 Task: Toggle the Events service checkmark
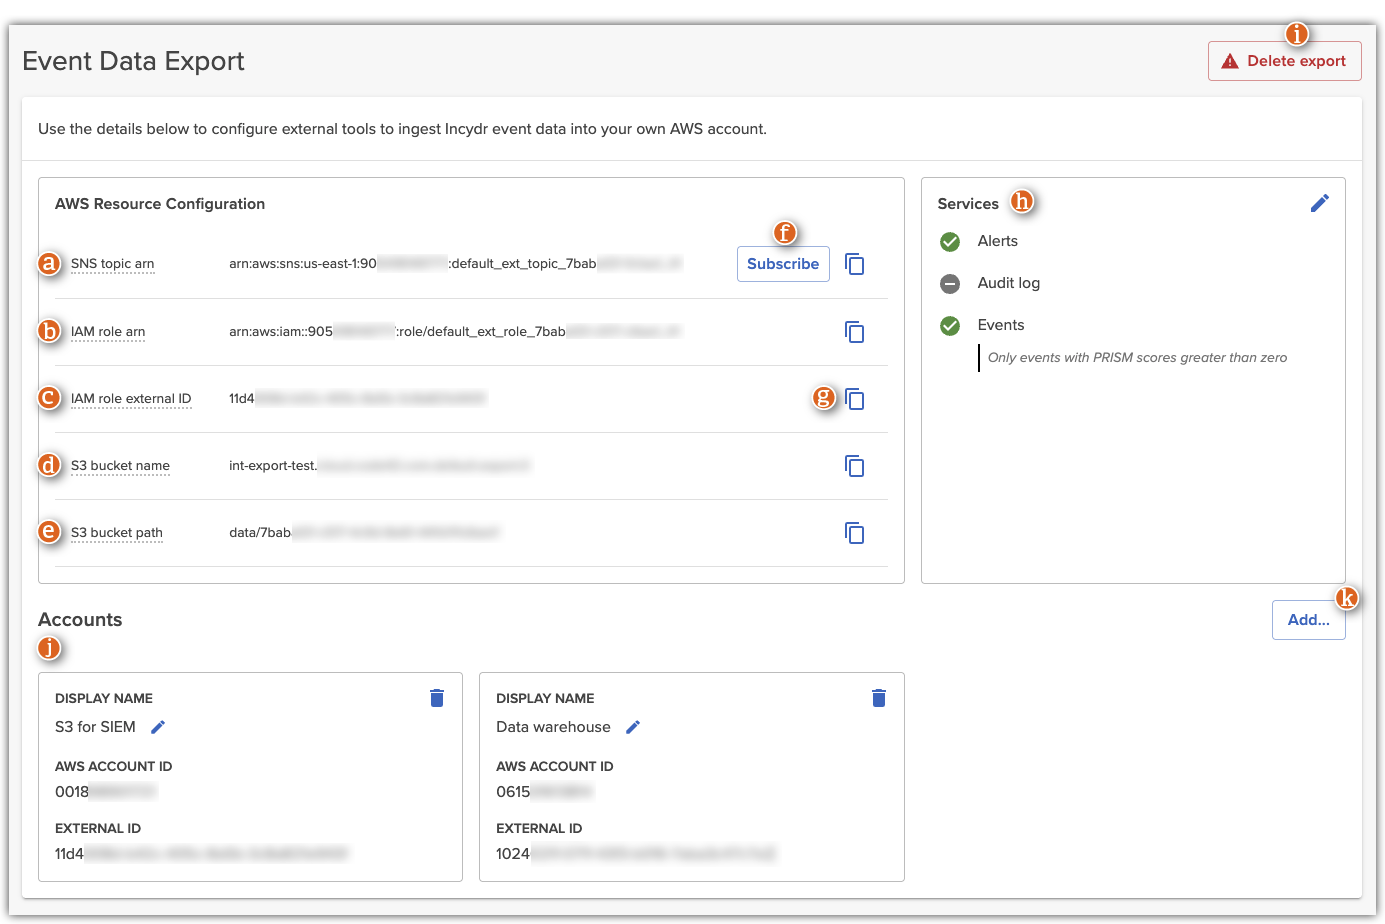pyautogui.click(x=949, y=325)
